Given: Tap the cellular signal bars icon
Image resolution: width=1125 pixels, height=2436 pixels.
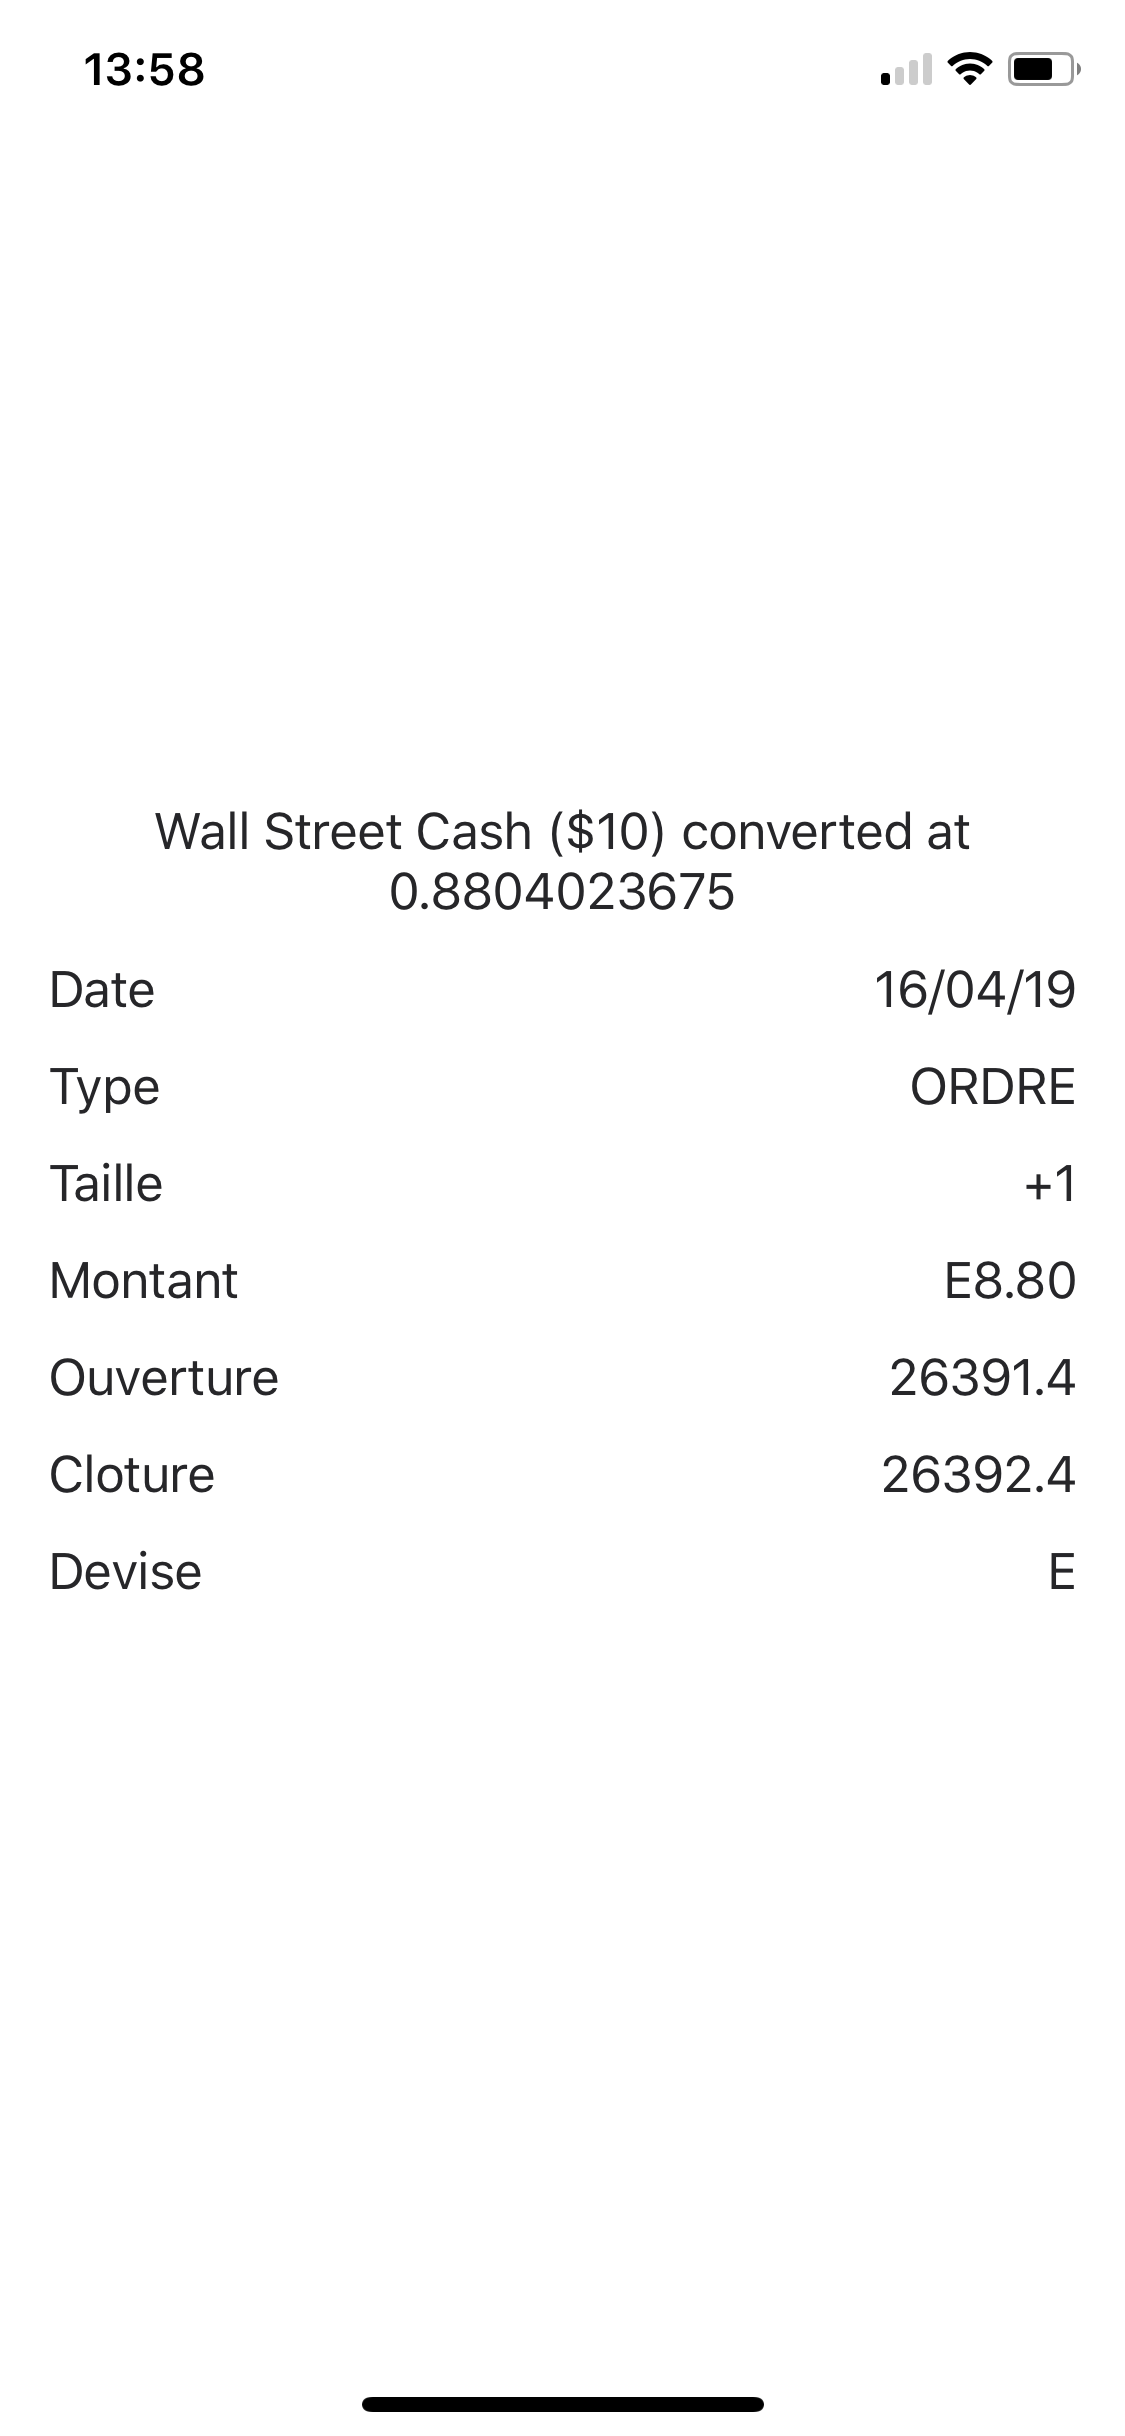Looking at the screenshot, I should click(905, 71).
